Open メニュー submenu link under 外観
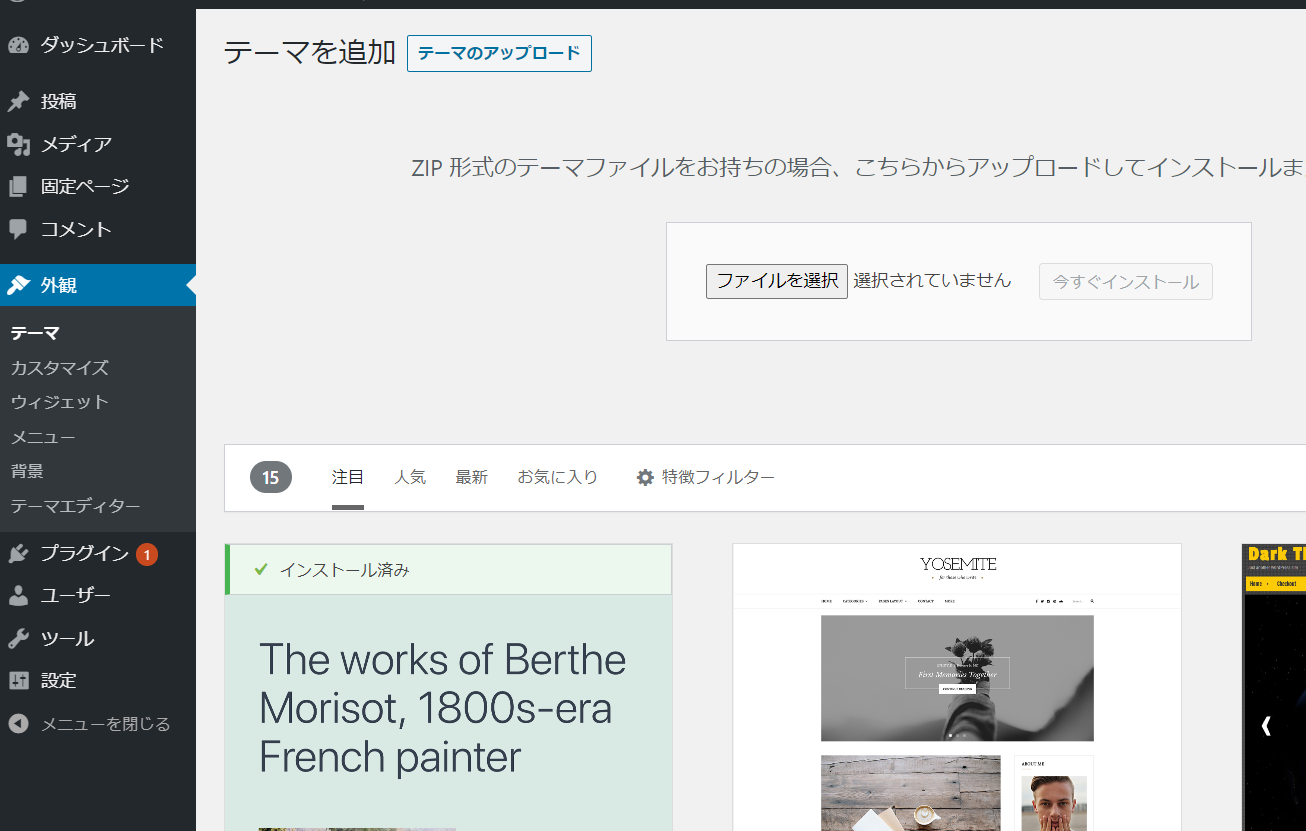 (x=43, y=437)
